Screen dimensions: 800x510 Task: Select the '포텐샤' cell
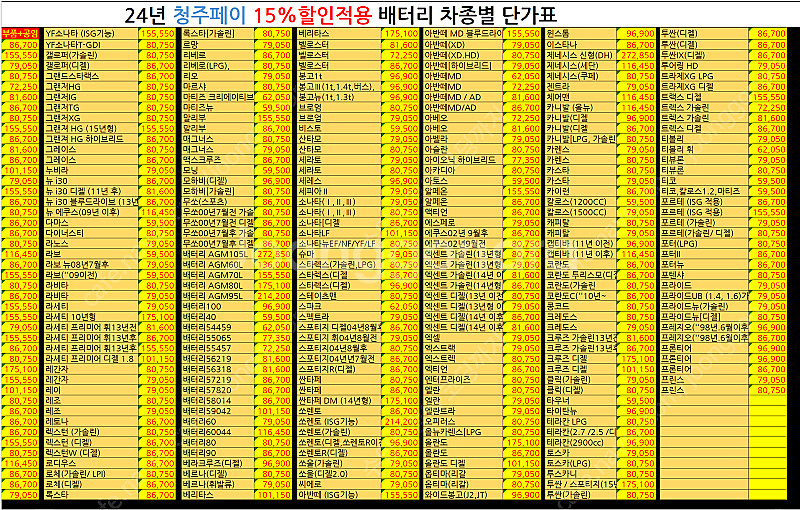pos(704,275)
